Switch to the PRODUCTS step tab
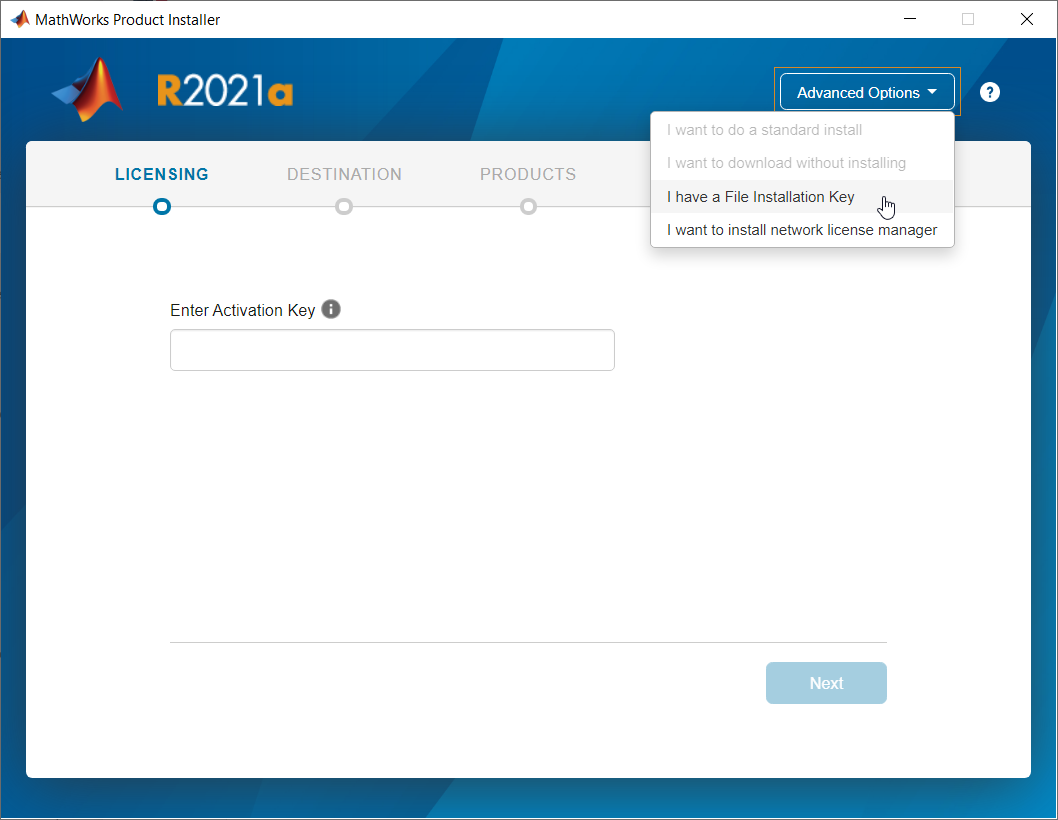Screen dimensions: 1058x820 tap(528, 174)
